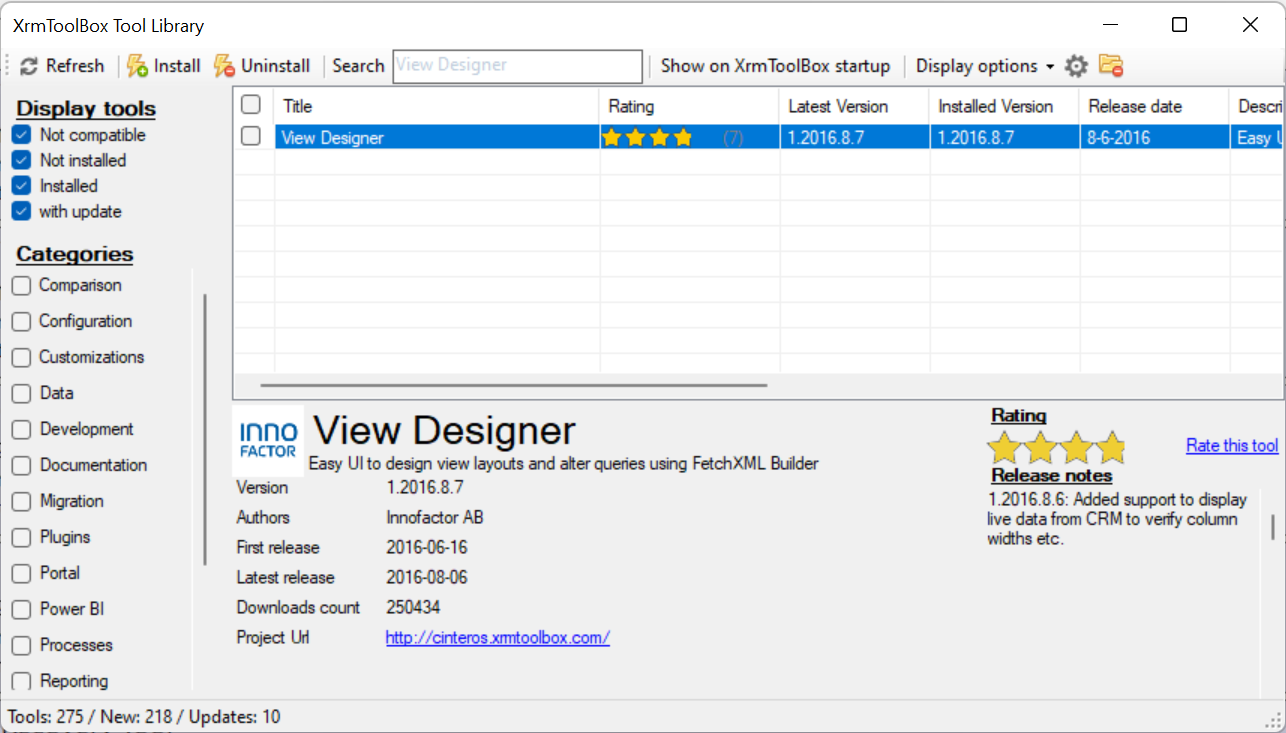
Task: Check the Reporting category
Action: (21, 681)
